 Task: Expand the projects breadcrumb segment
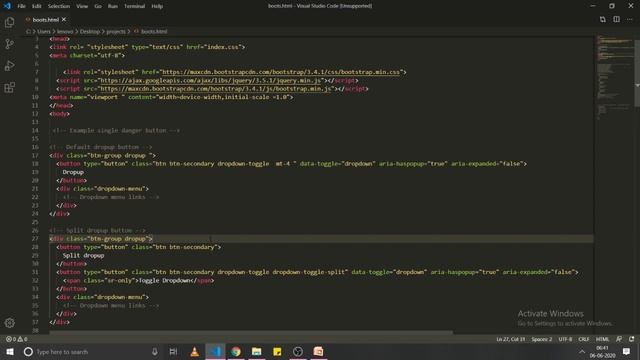point(116,31)
